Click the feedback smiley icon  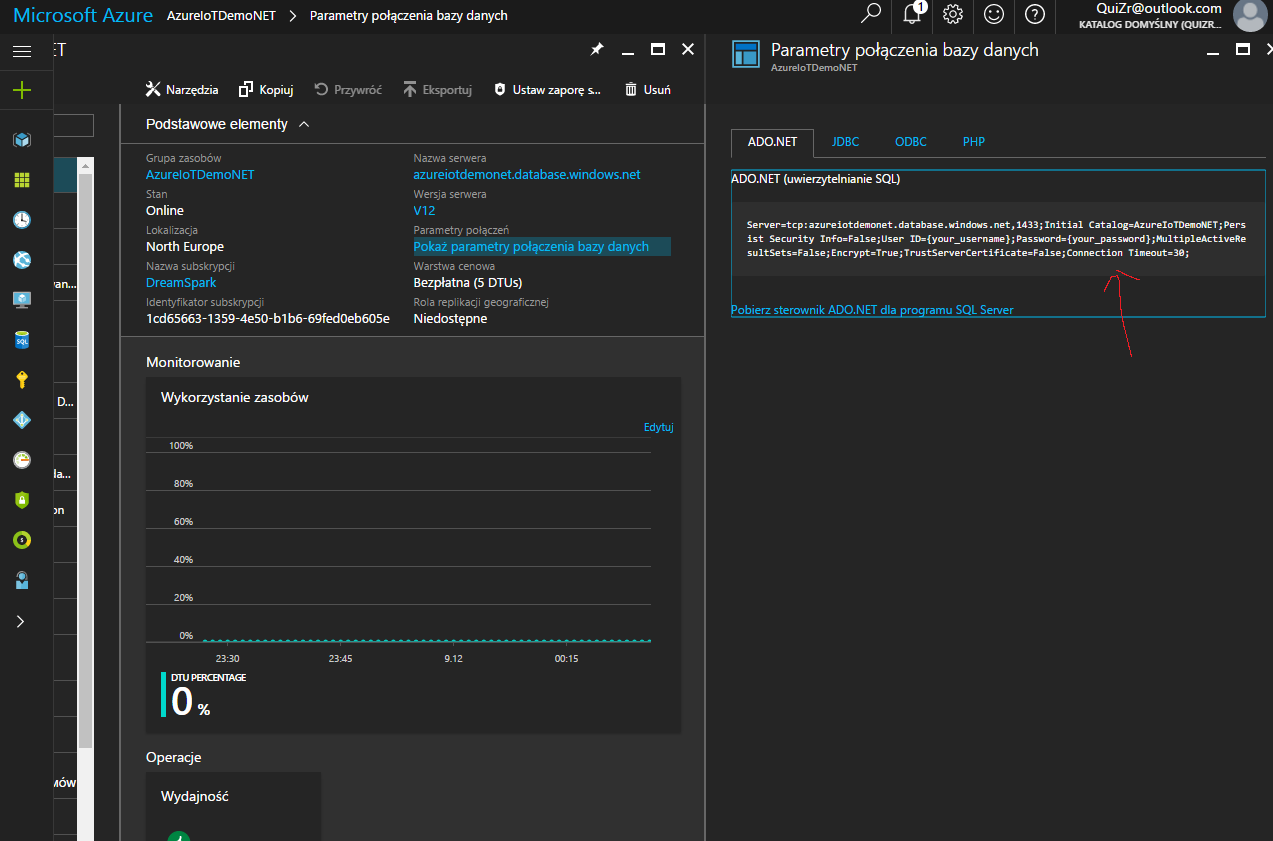[994, 14]
